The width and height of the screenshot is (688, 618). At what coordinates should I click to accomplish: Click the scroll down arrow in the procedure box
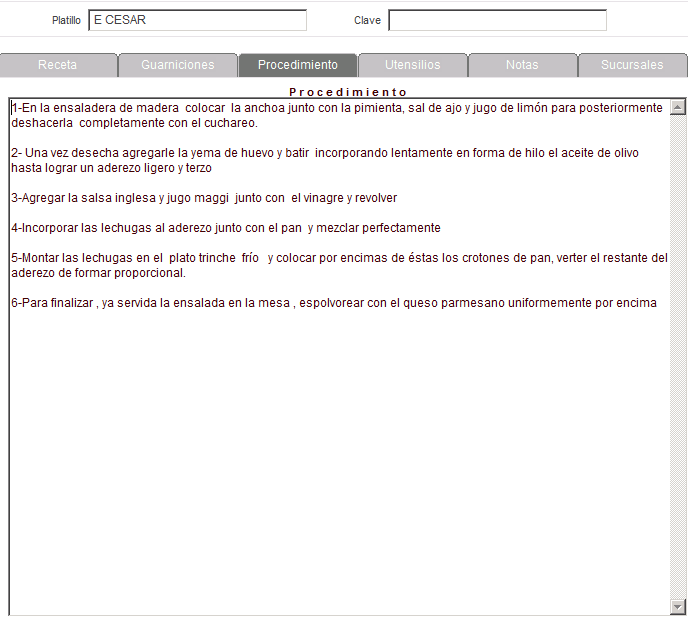coord(677,607)
